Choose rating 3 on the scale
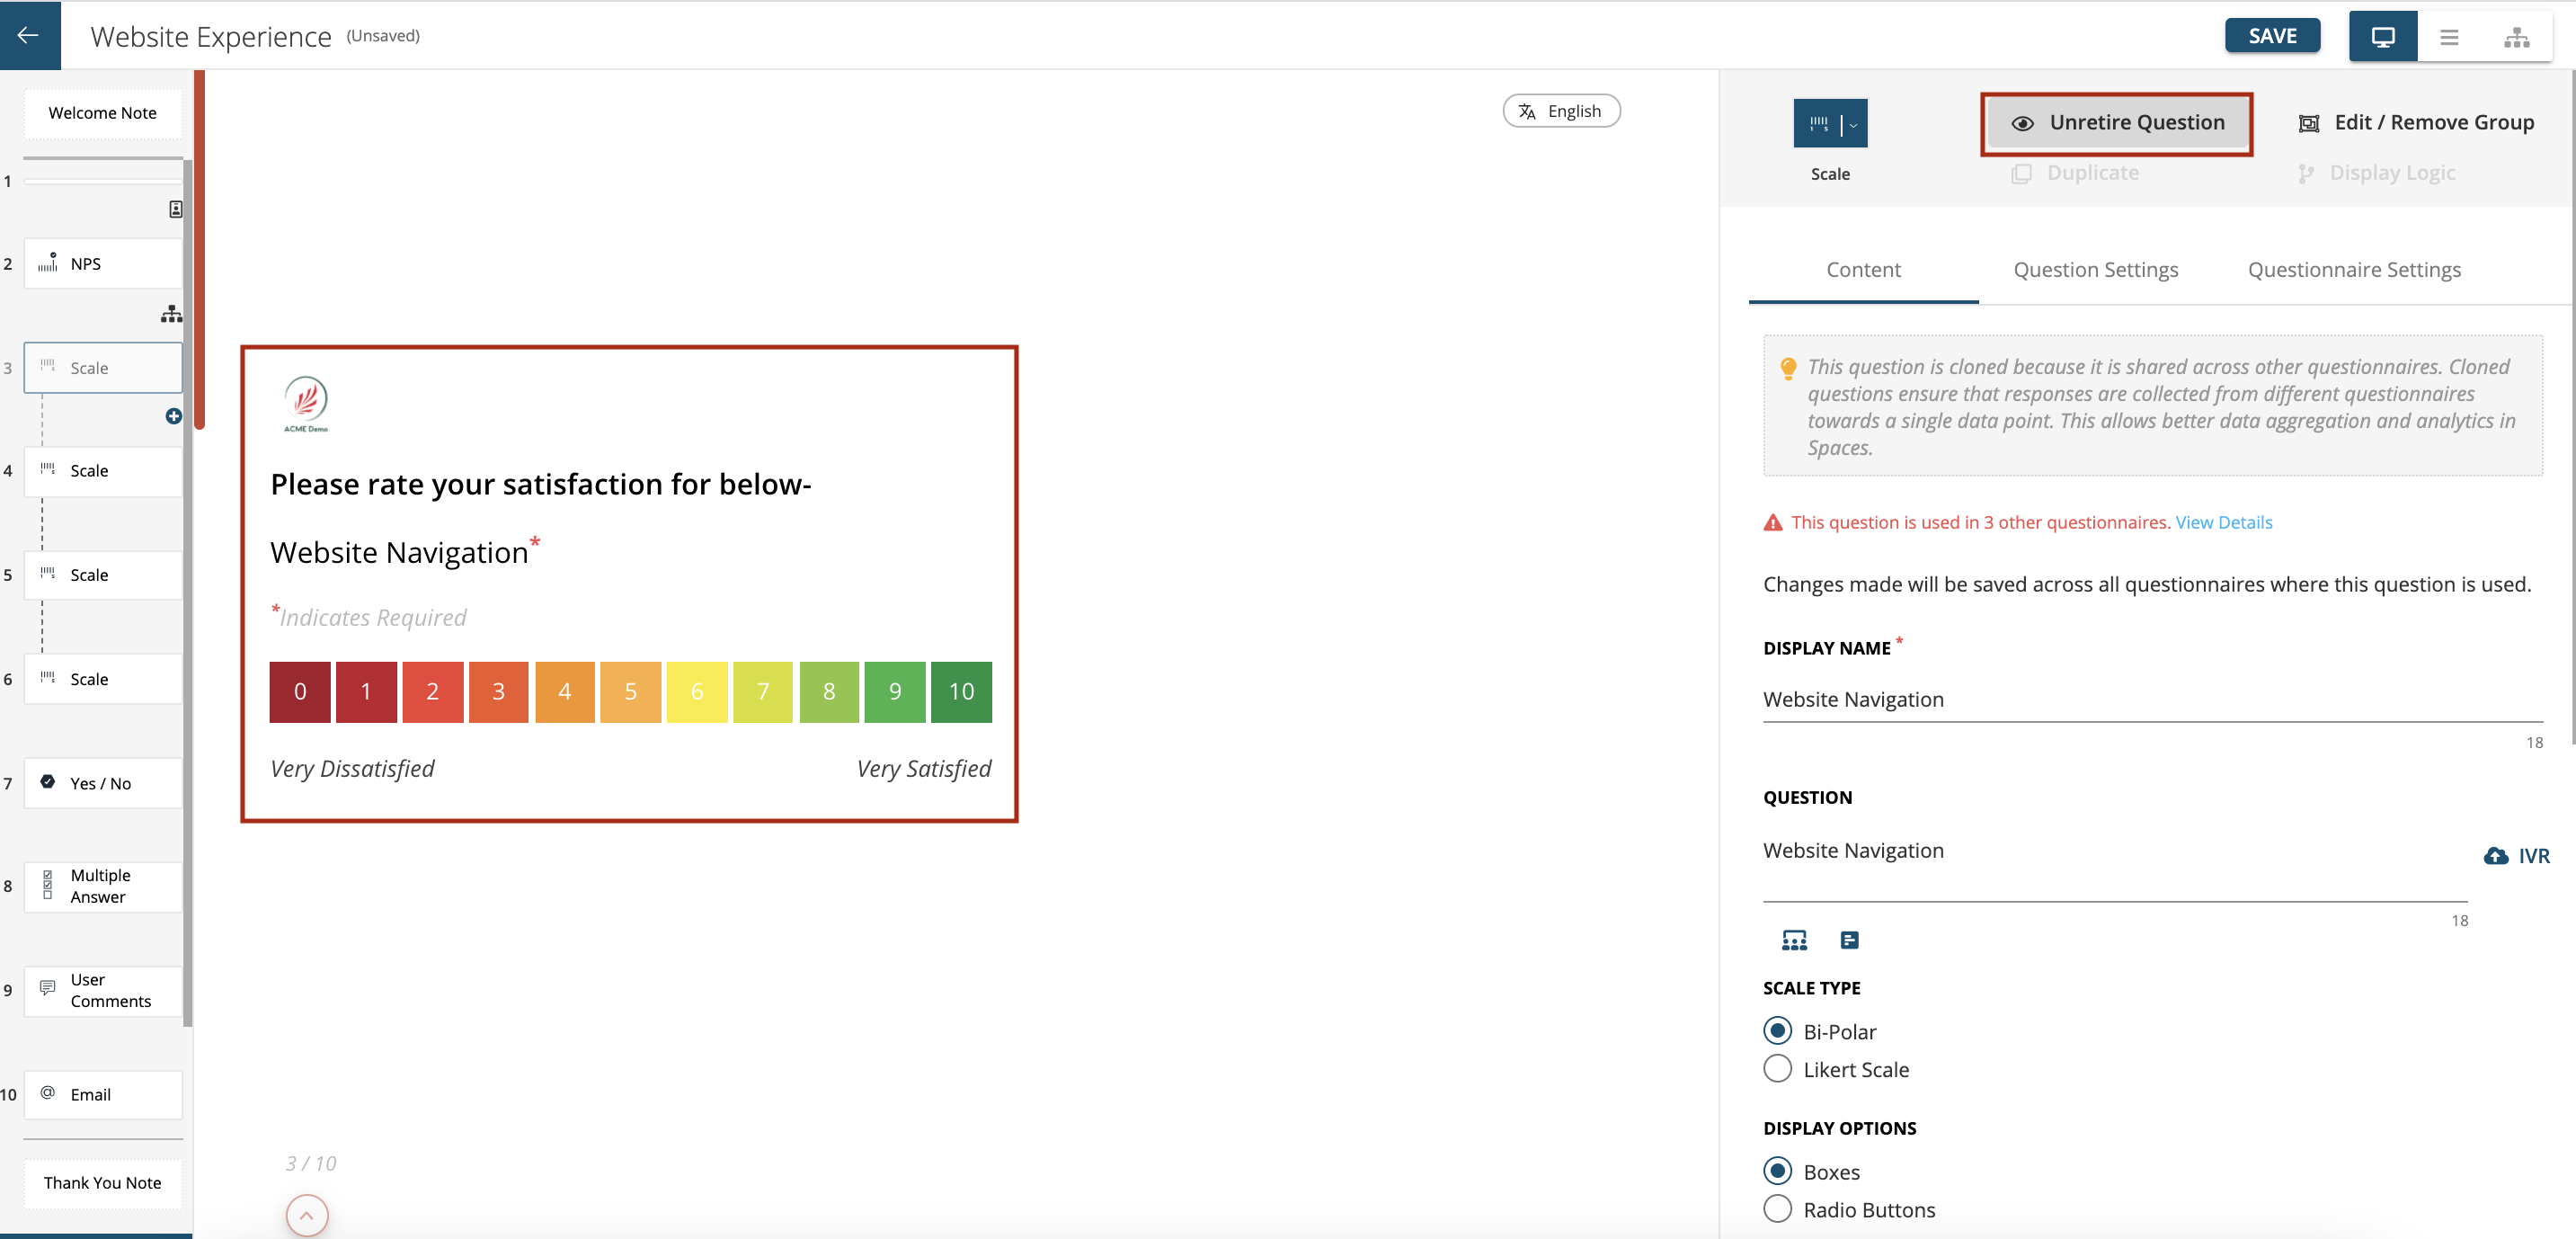 (498, 692)
